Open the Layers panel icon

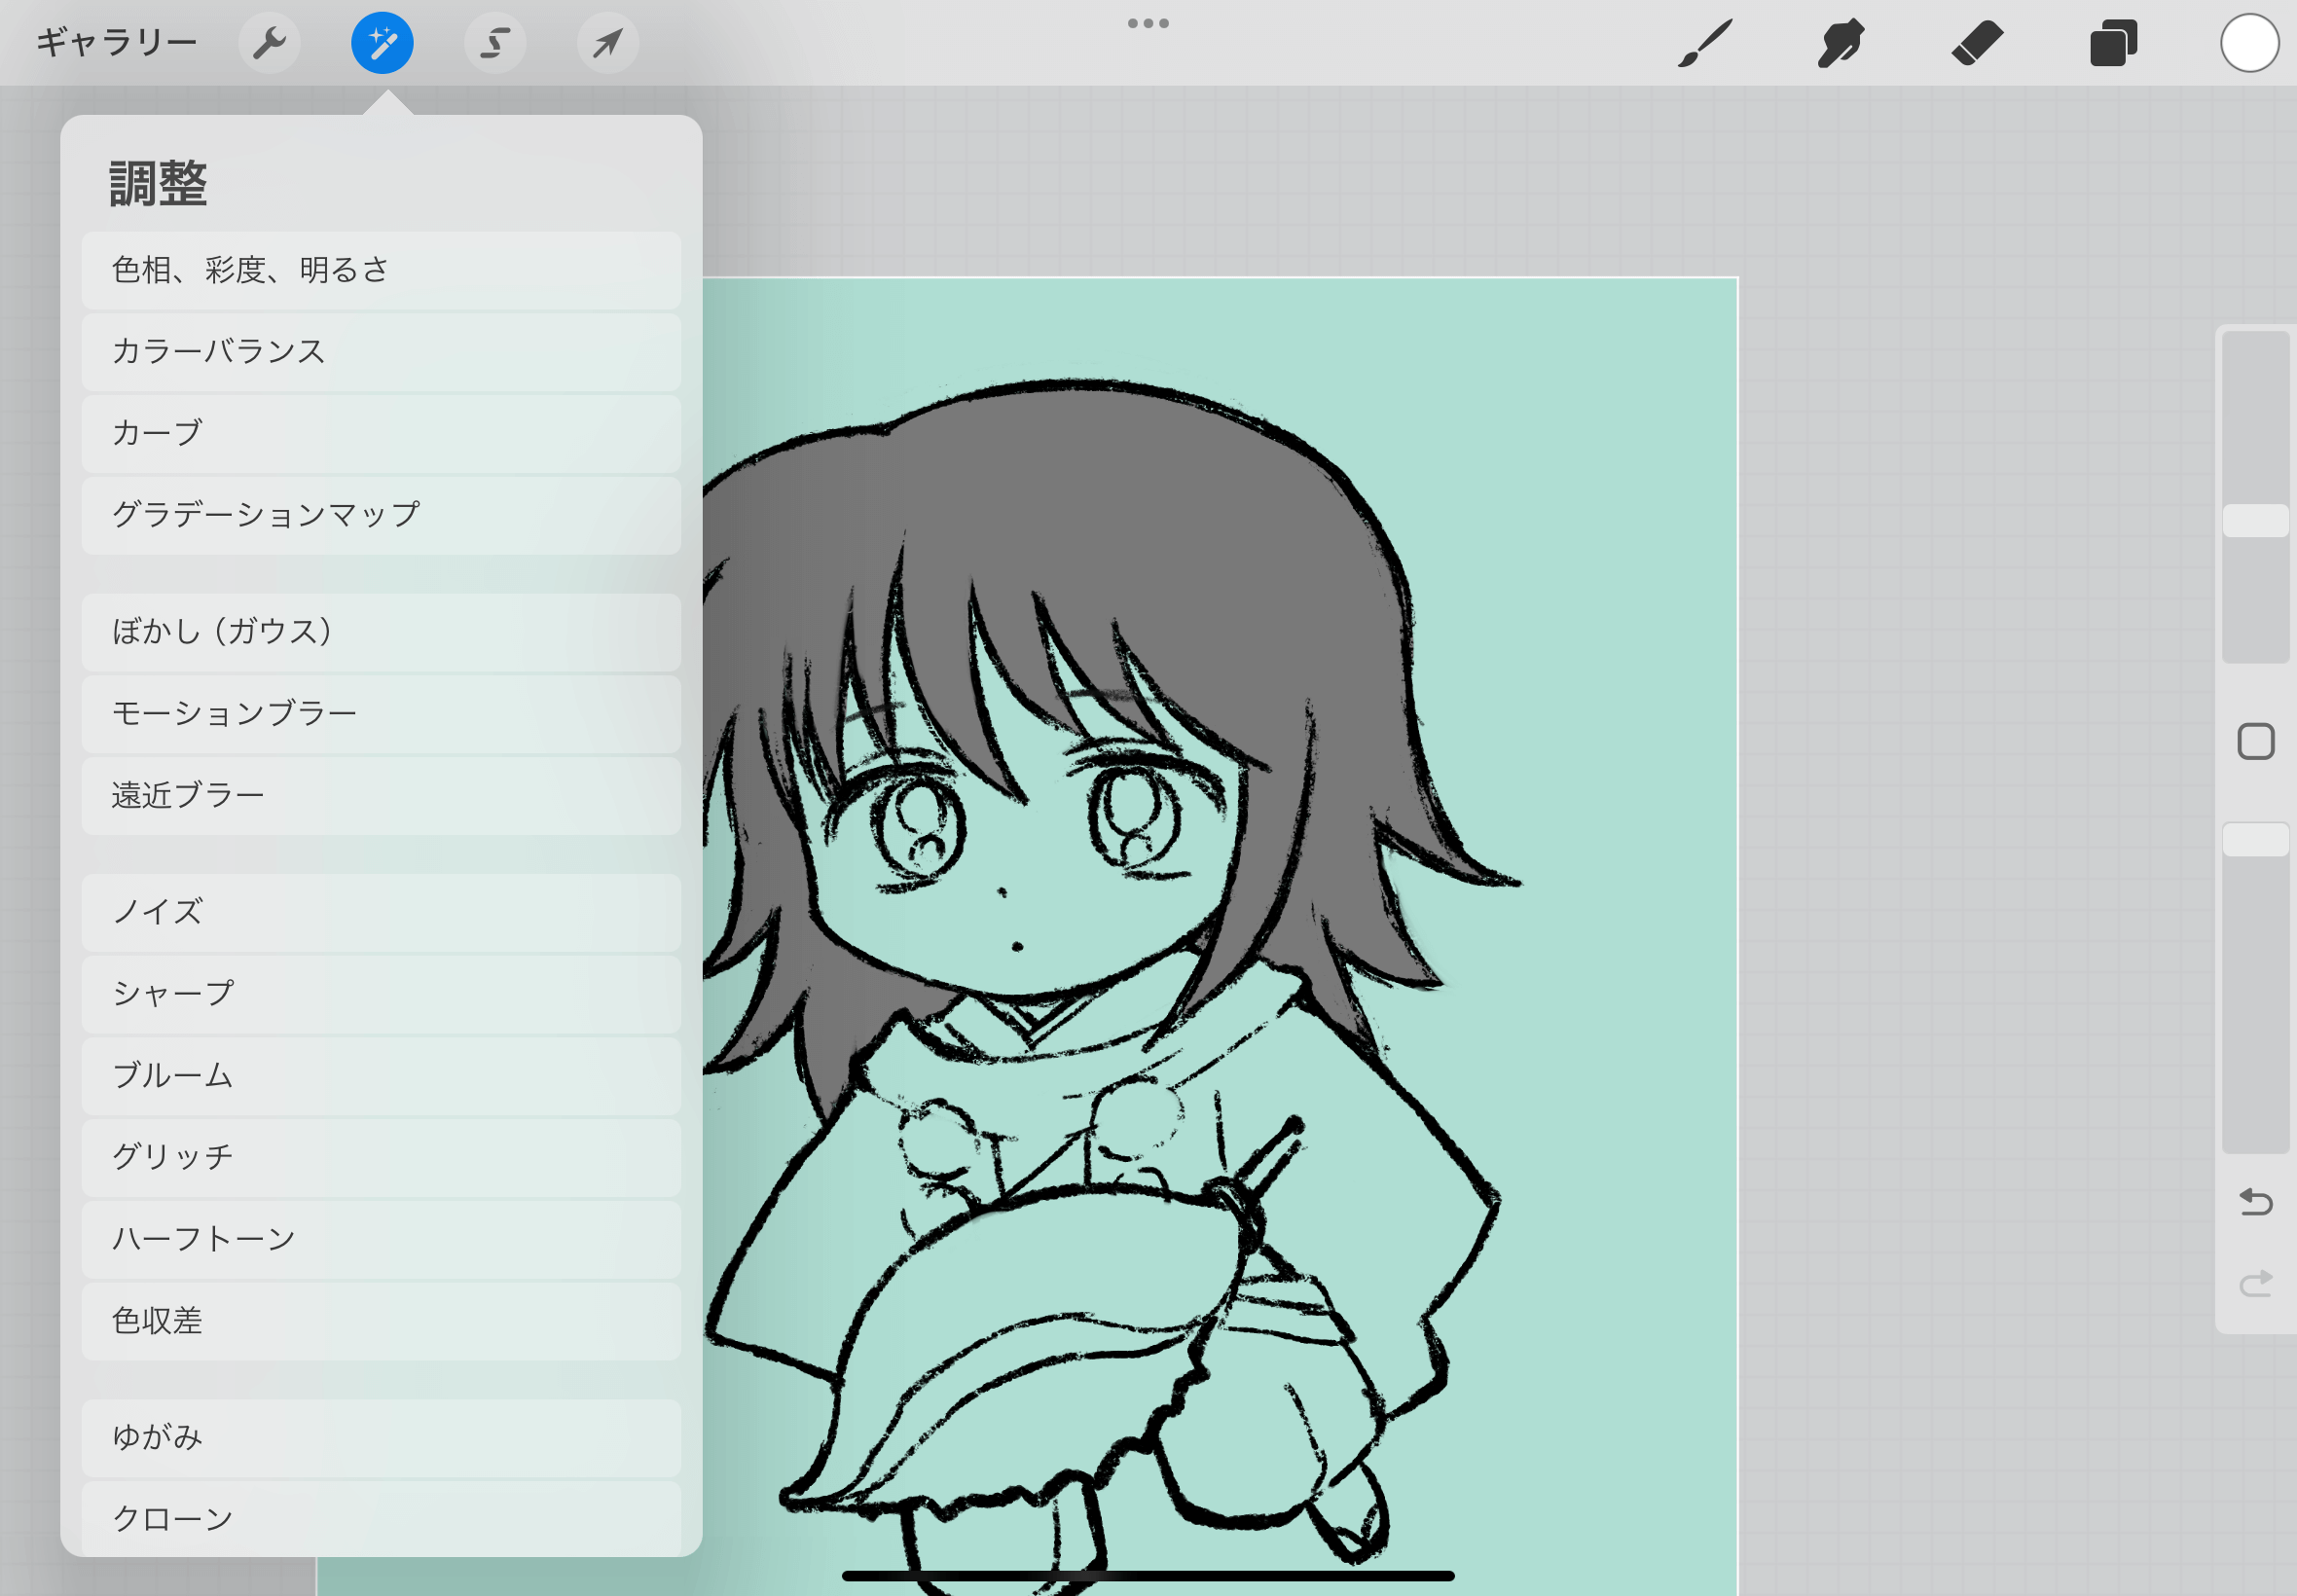(x=2113, y=43)
